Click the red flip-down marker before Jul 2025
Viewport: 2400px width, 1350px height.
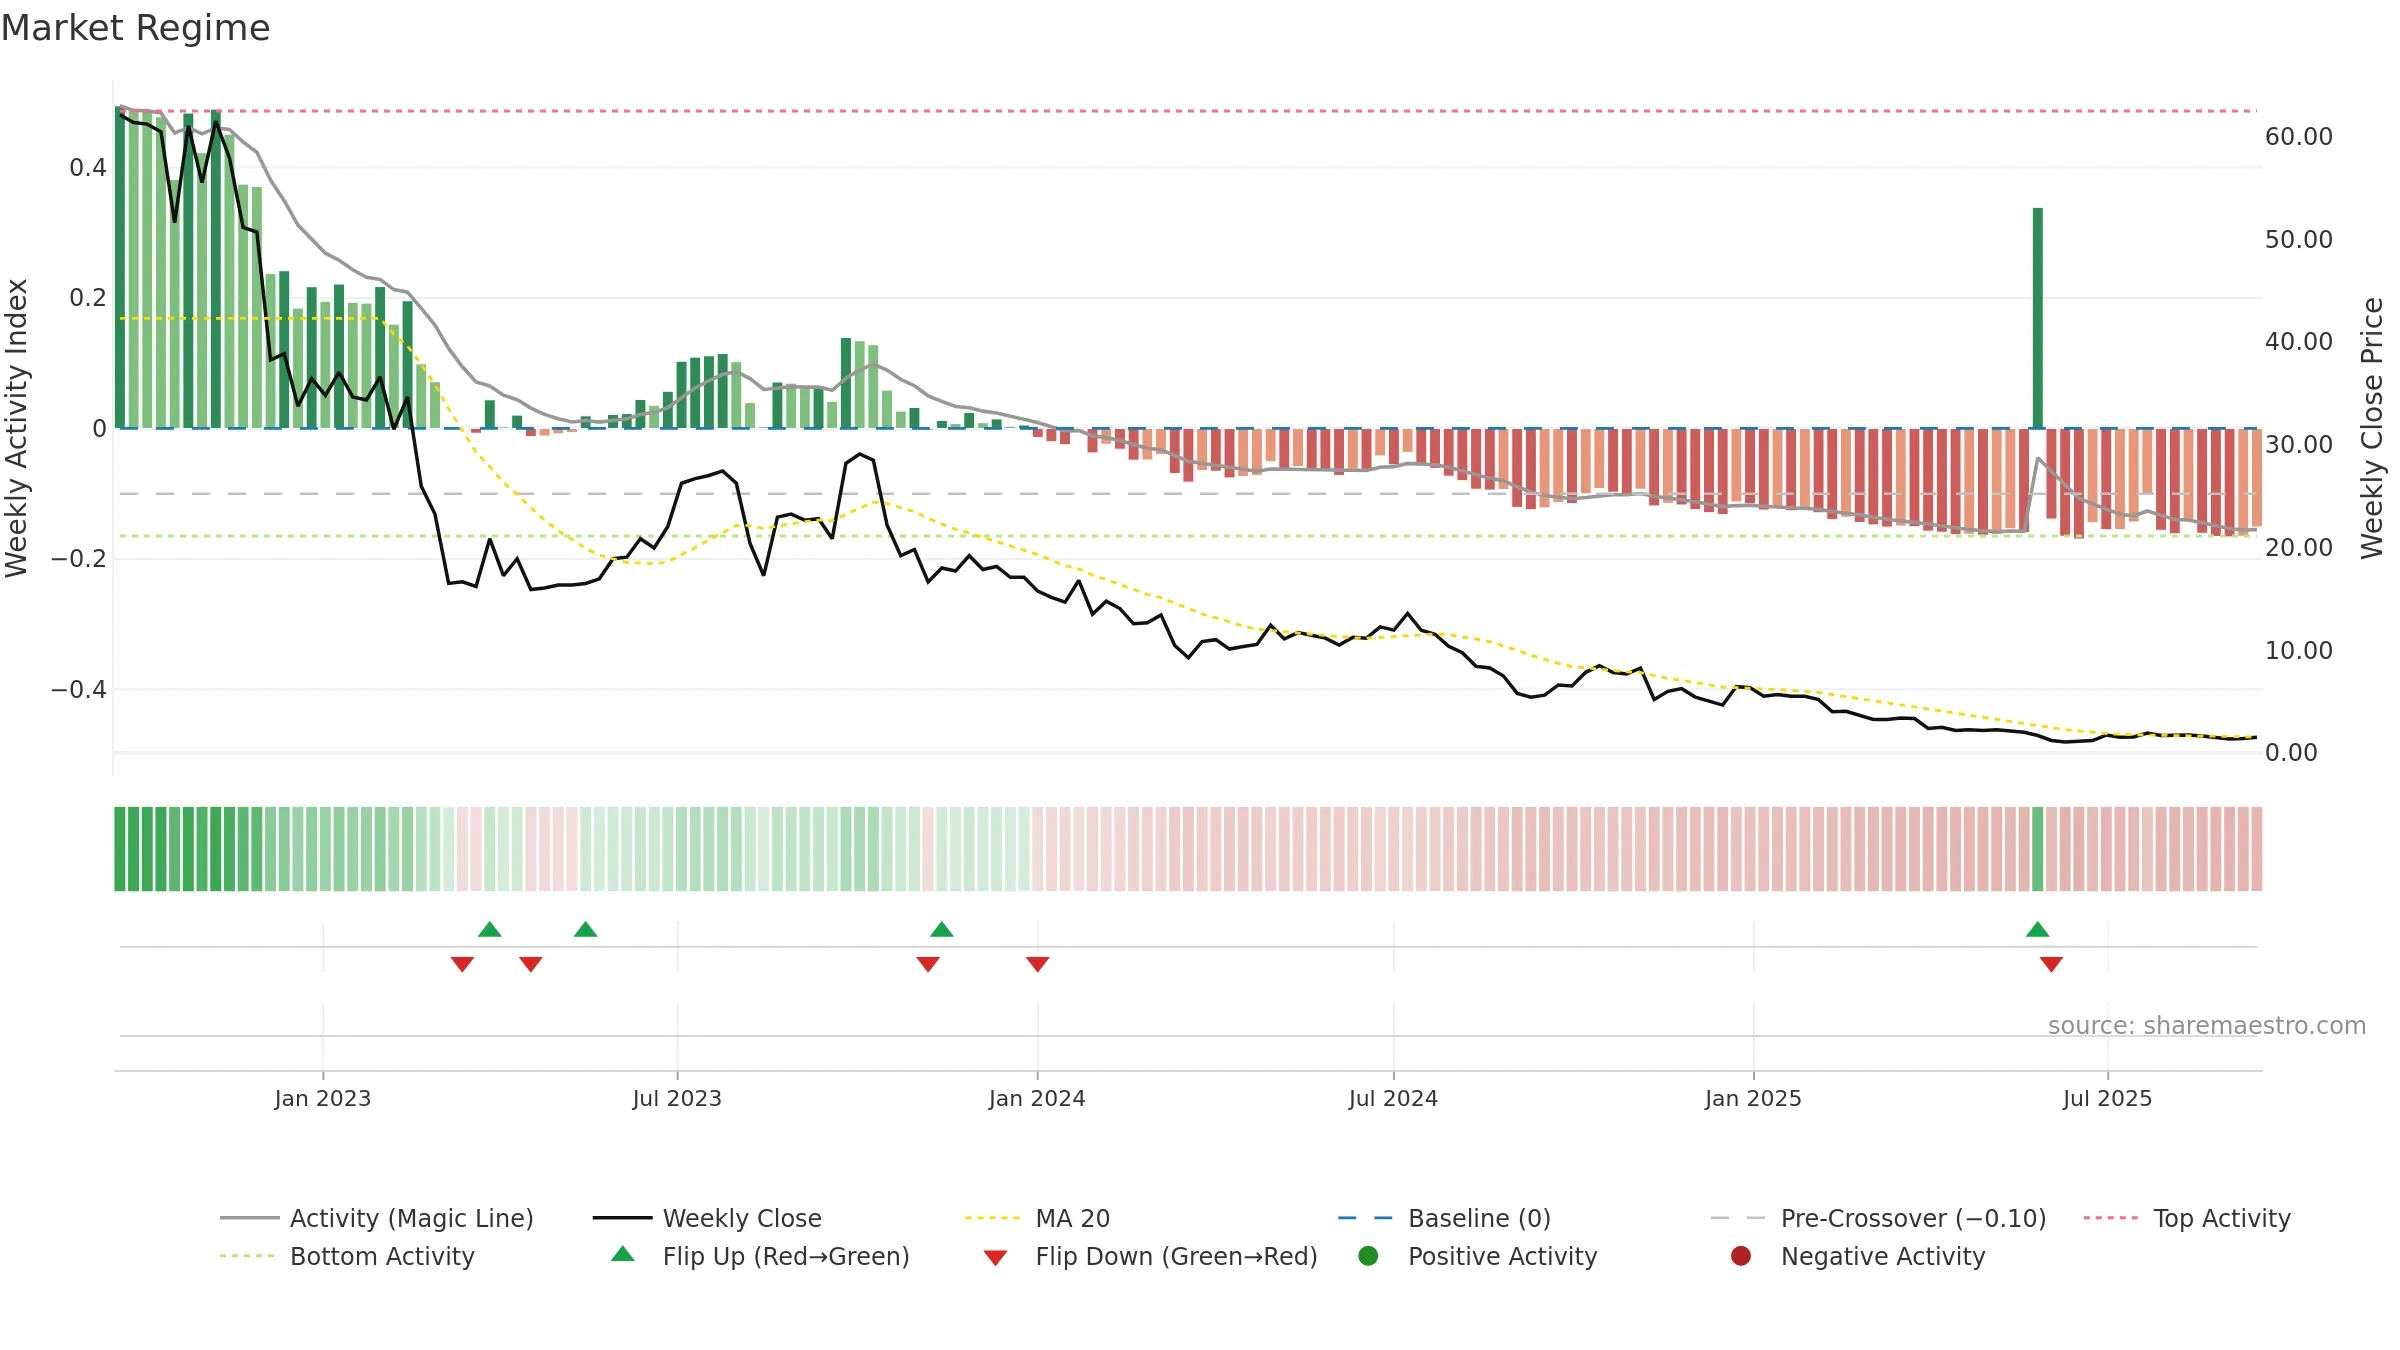[x=2052, y=964]
